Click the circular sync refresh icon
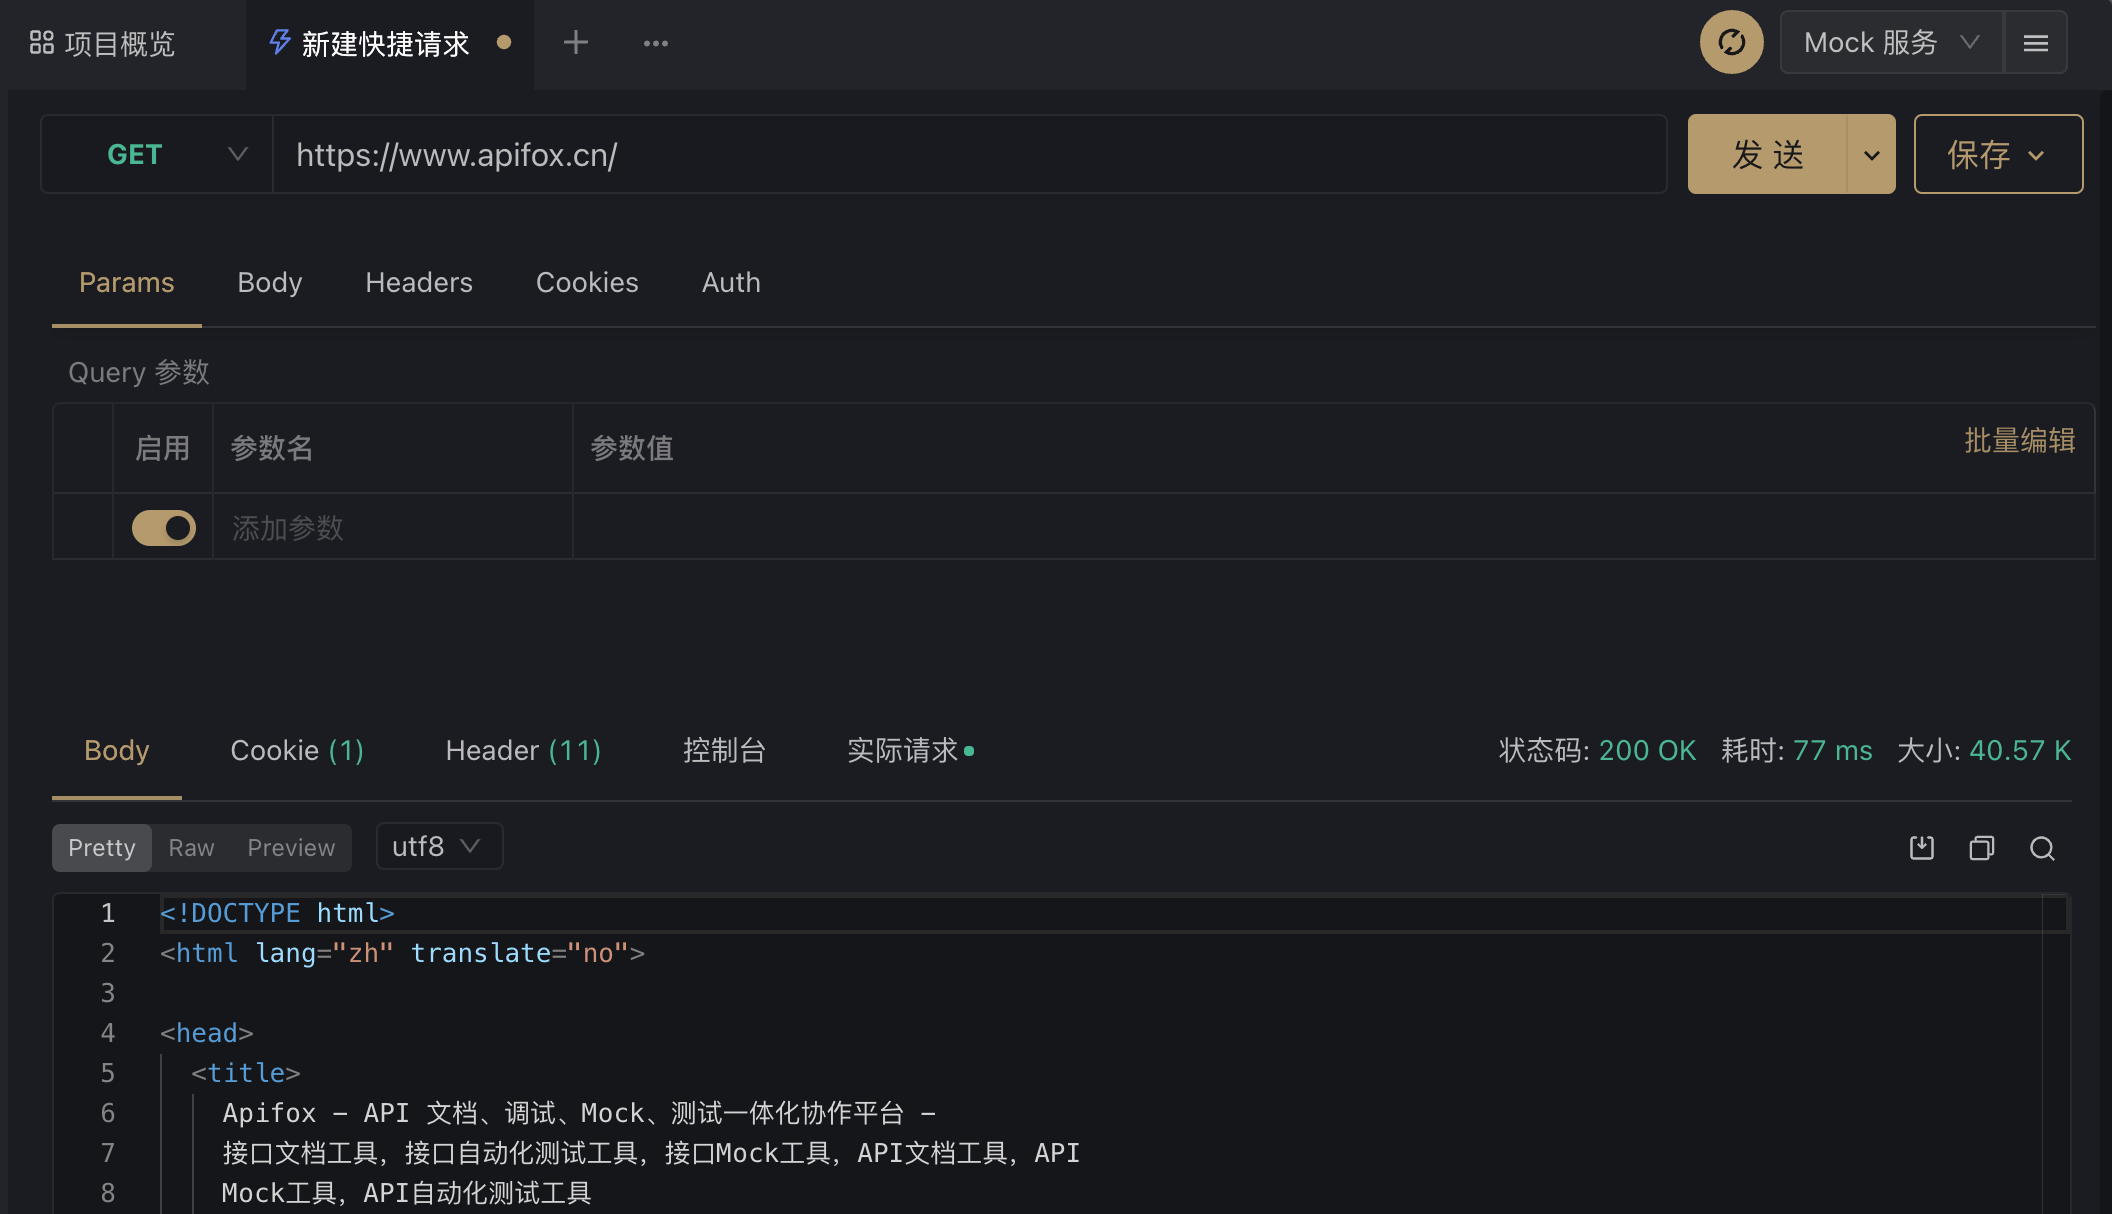 [x=1731, y=42]
